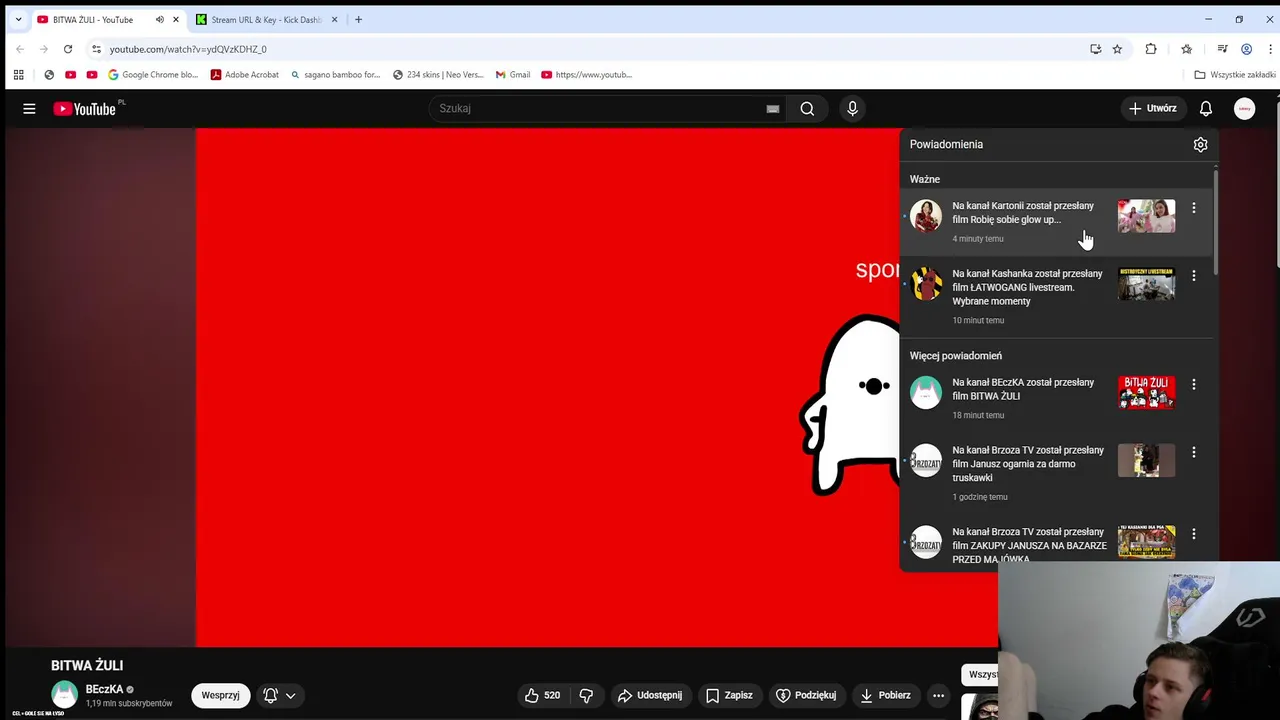The width and height of the screenshot is (1280, 720).
Task: Open the Gmail bookmark
Action: 513,74
